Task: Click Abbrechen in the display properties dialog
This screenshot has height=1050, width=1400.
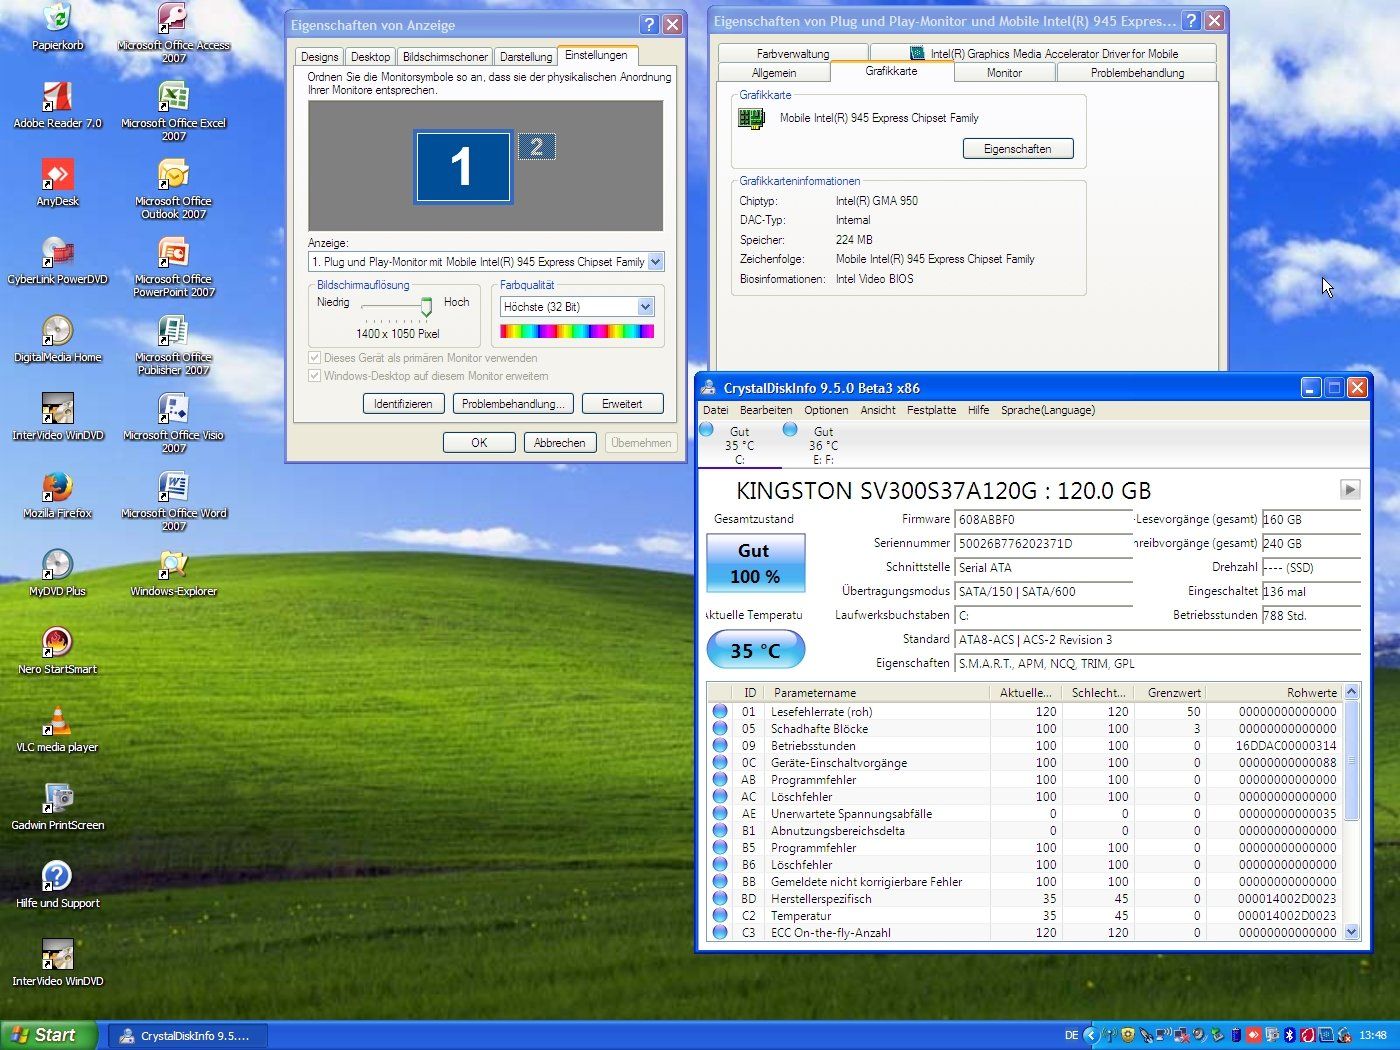Action: (x=559, y=443)
